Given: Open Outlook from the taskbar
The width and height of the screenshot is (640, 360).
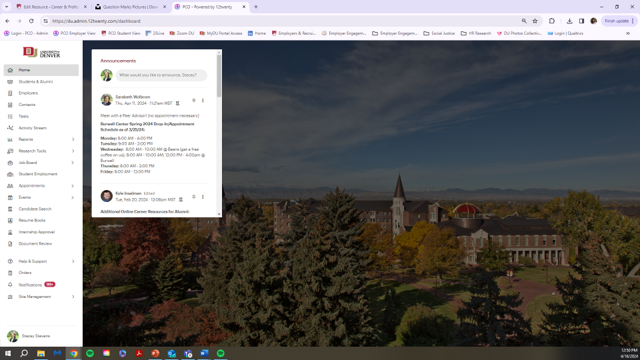Looking at the screenshot, I should [x=171, y=353].
